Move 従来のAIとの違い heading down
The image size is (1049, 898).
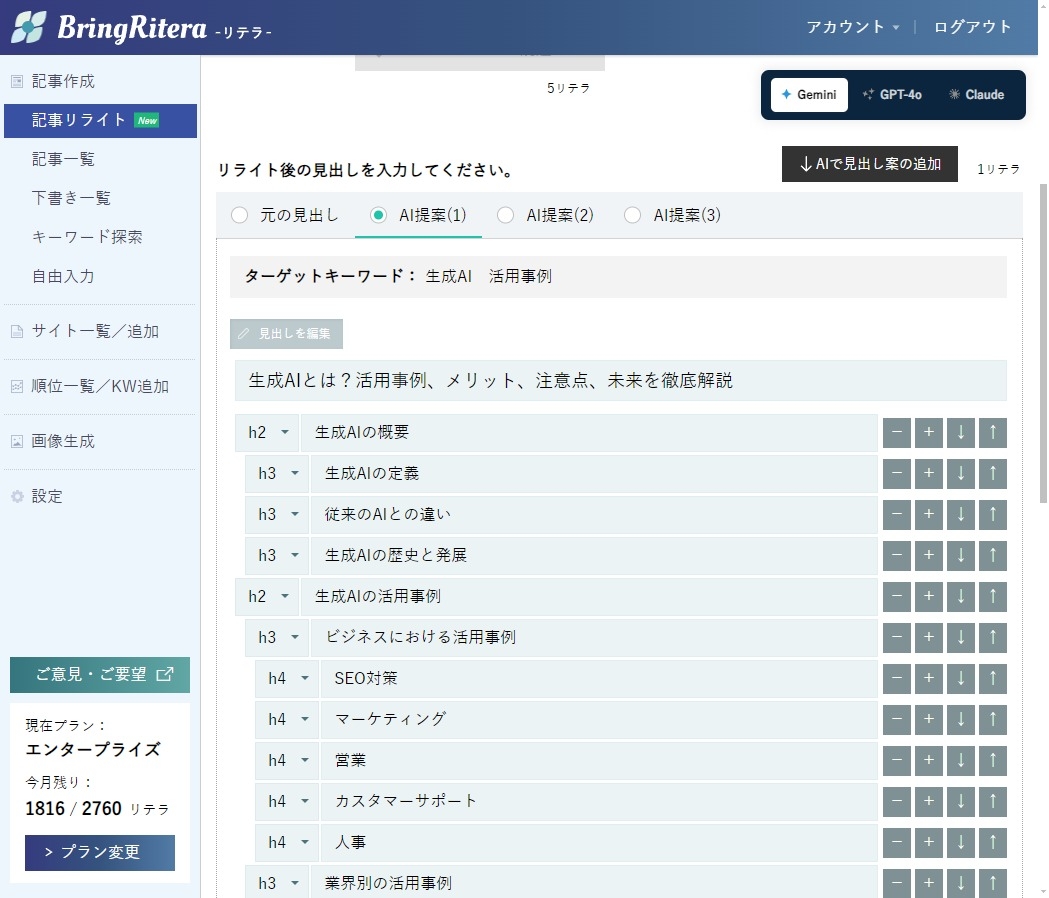tap(960, 515)
